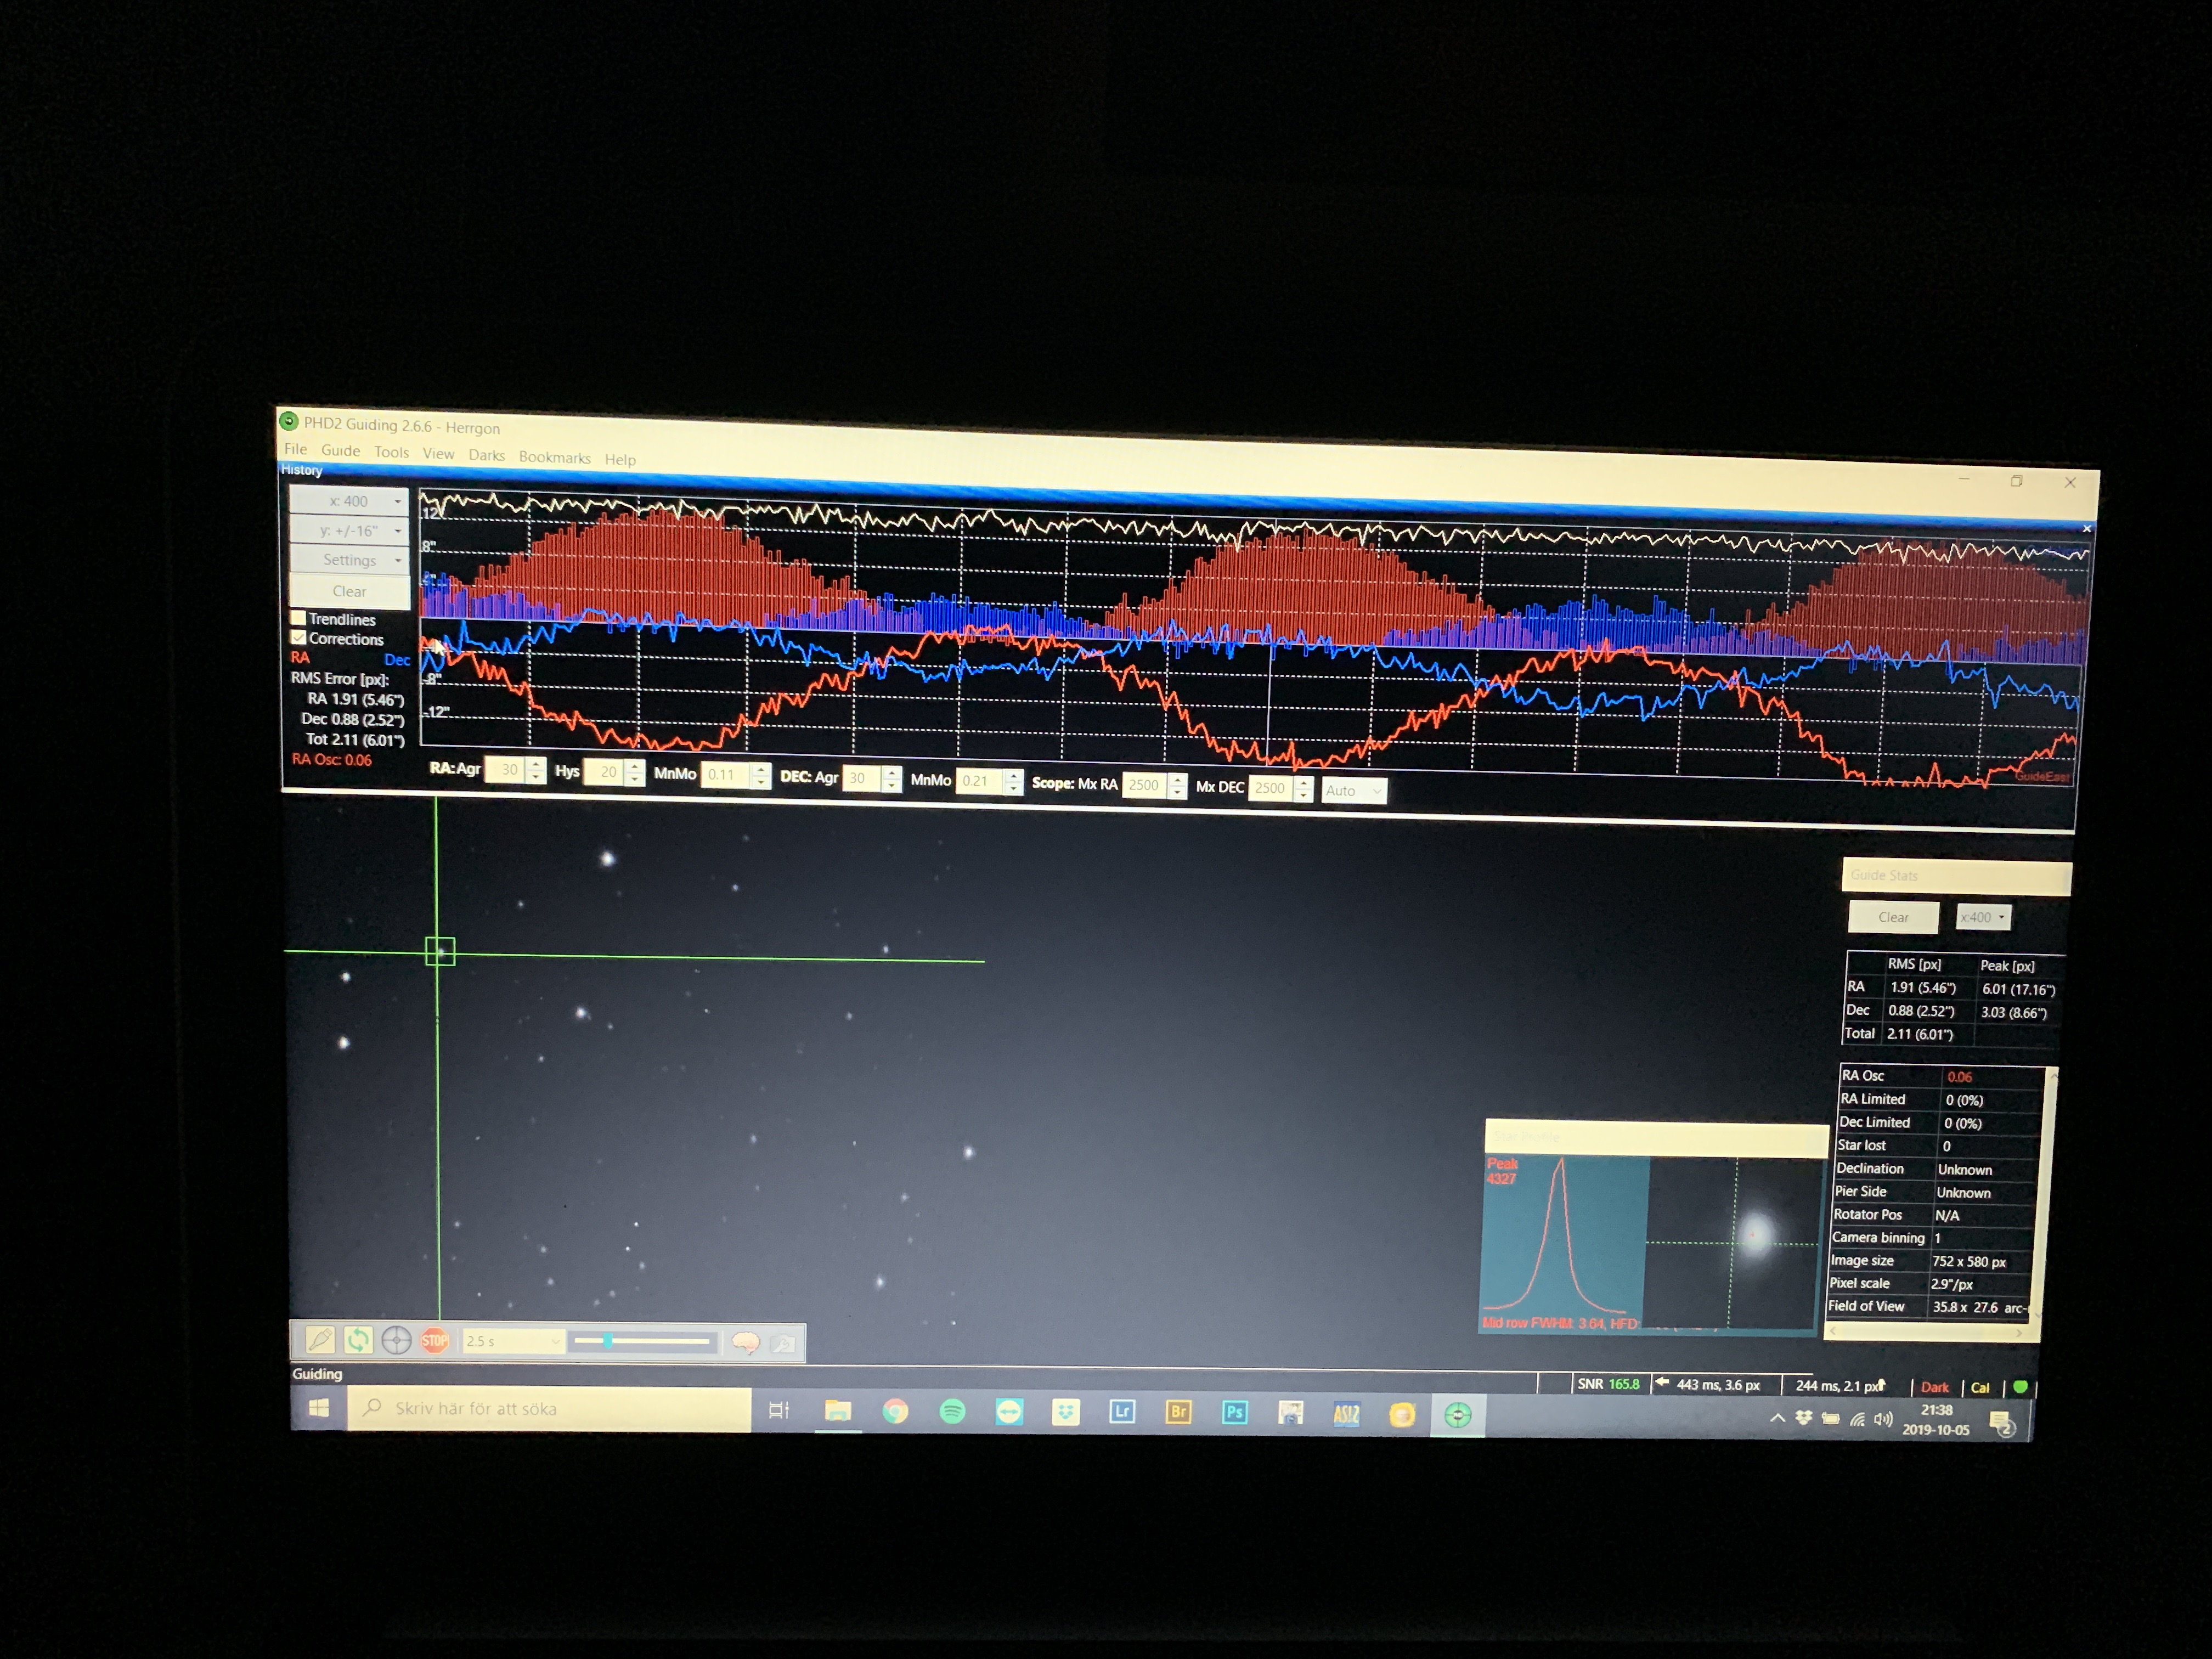
Task: Open the 2.5 s exposure dropdown
Action: point(513,1341)
